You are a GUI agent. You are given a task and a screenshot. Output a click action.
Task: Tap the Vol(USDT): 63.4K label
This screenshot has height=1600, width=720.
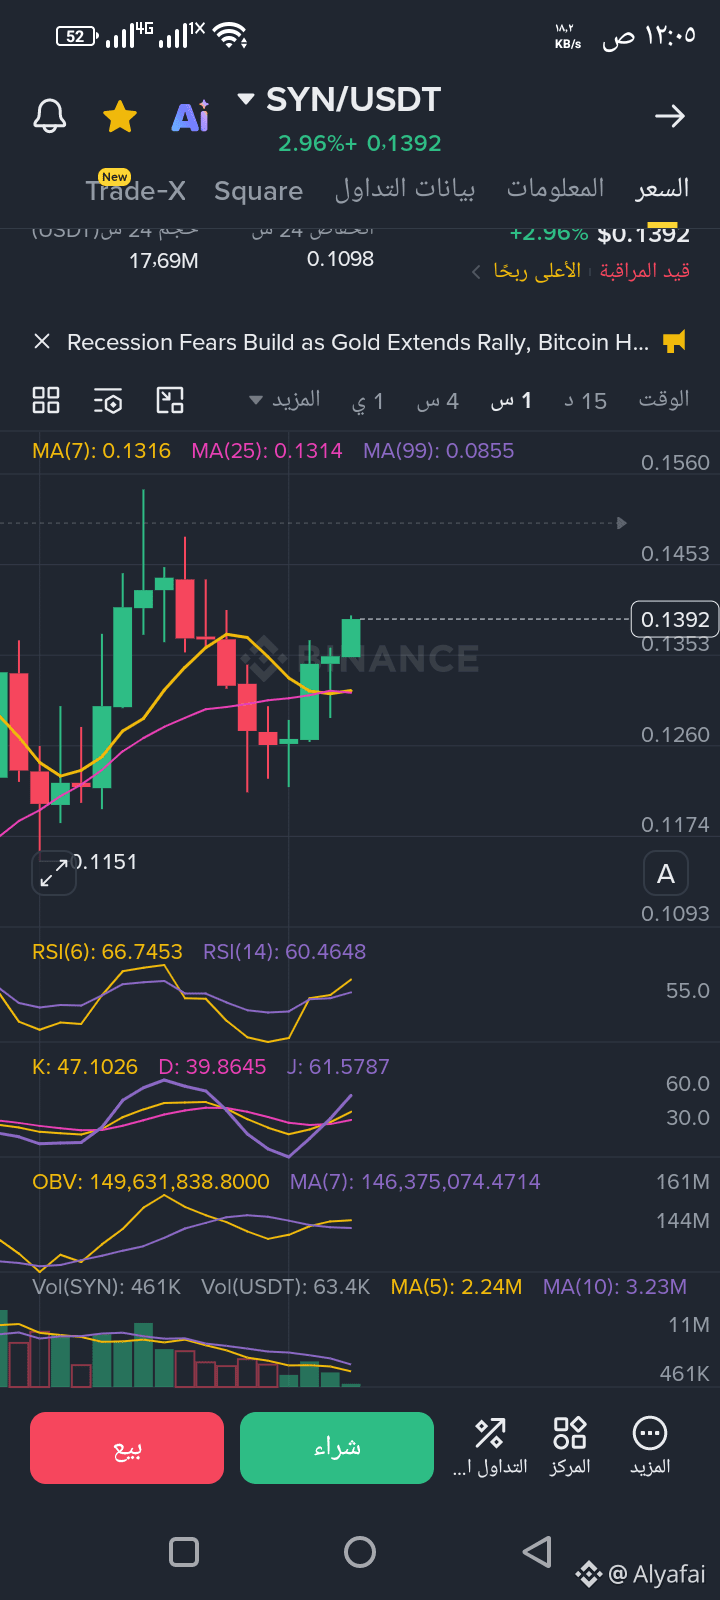(286, 1287)
